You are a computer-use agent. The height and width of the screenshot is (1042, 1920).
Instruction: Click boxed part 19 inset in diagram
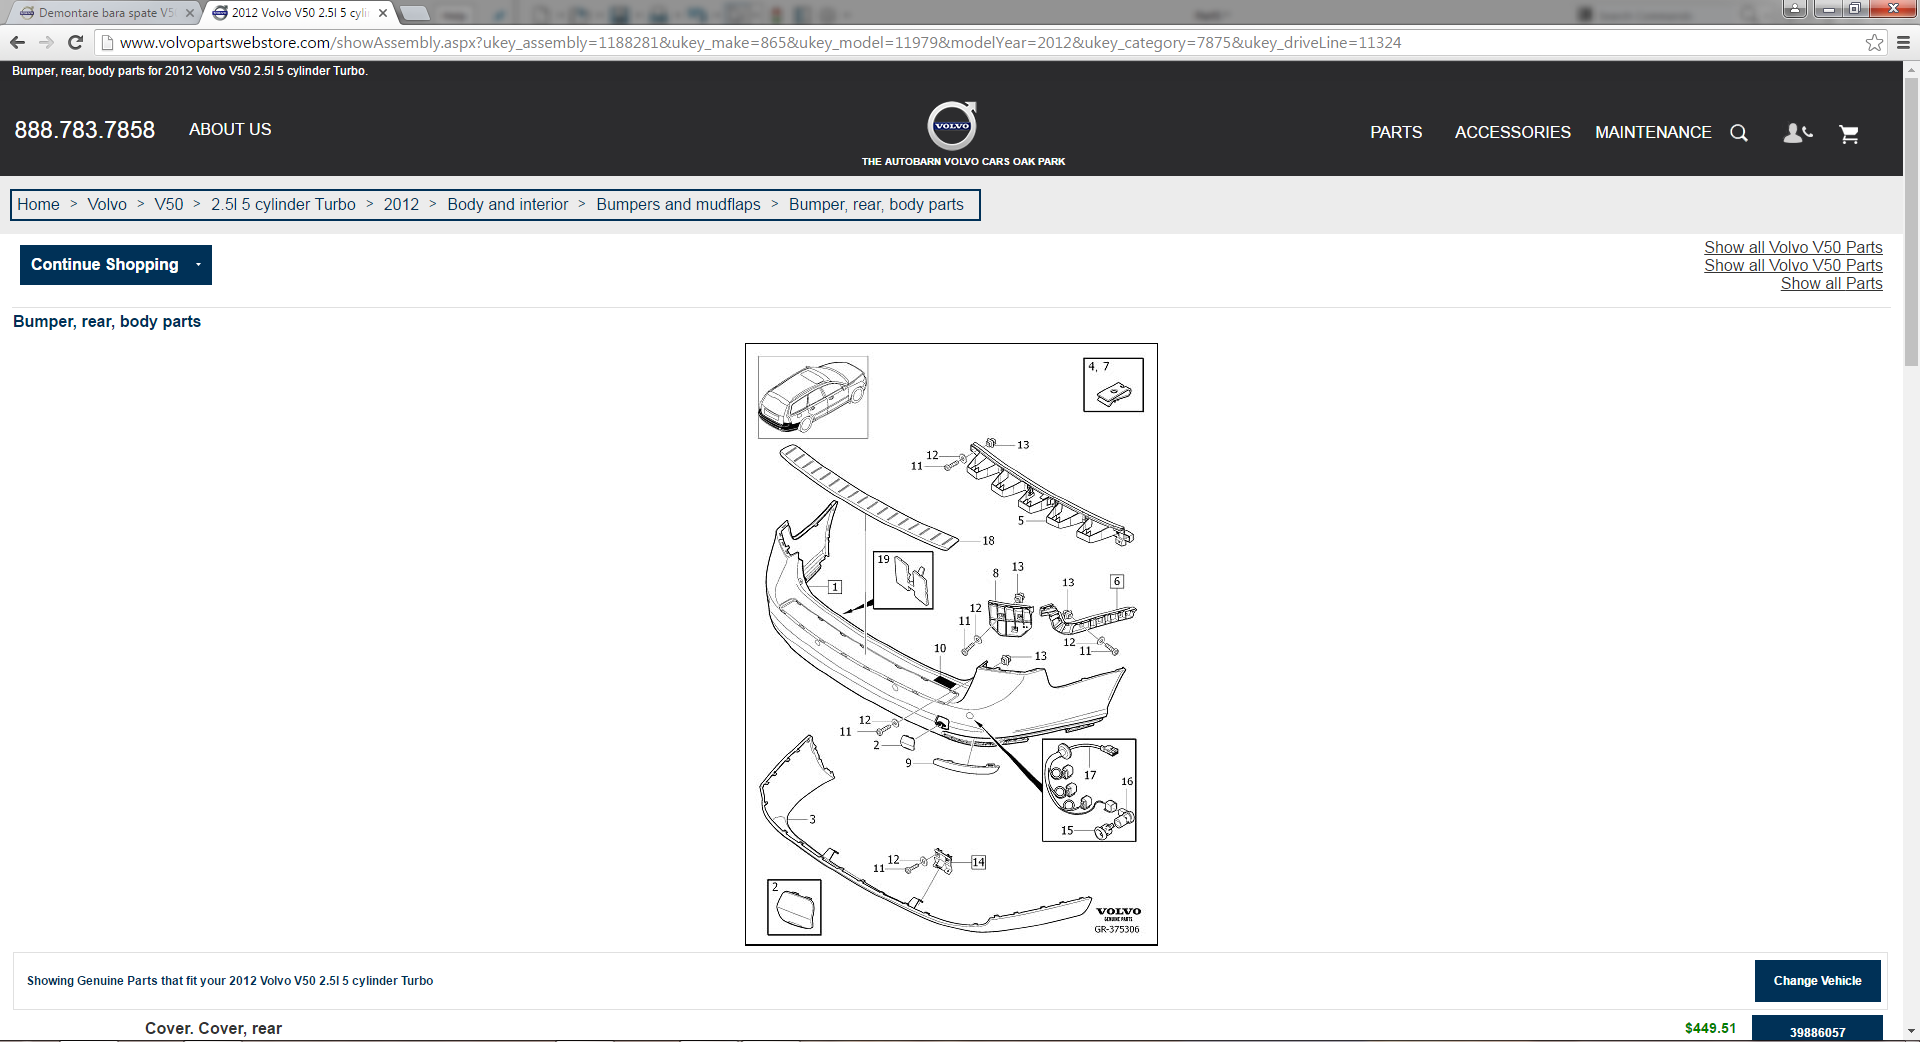point(903,580)
